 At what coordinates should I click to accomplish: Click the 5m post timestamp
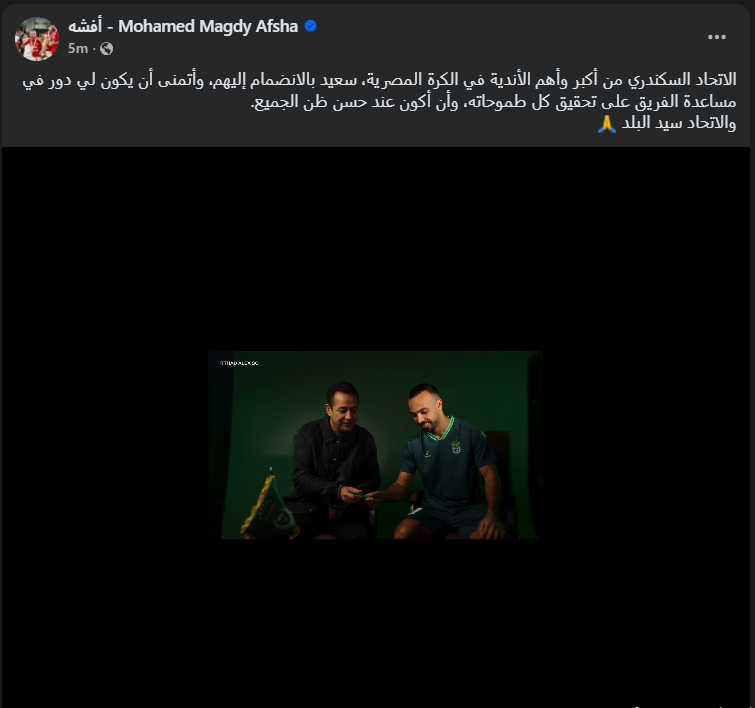click(x=78, y=49)
